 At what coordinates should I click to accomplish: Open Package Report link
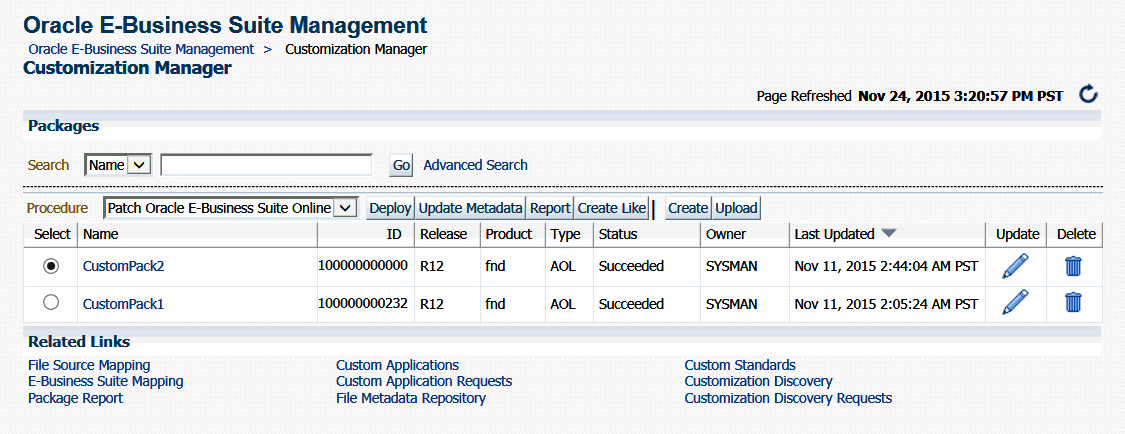75,397
